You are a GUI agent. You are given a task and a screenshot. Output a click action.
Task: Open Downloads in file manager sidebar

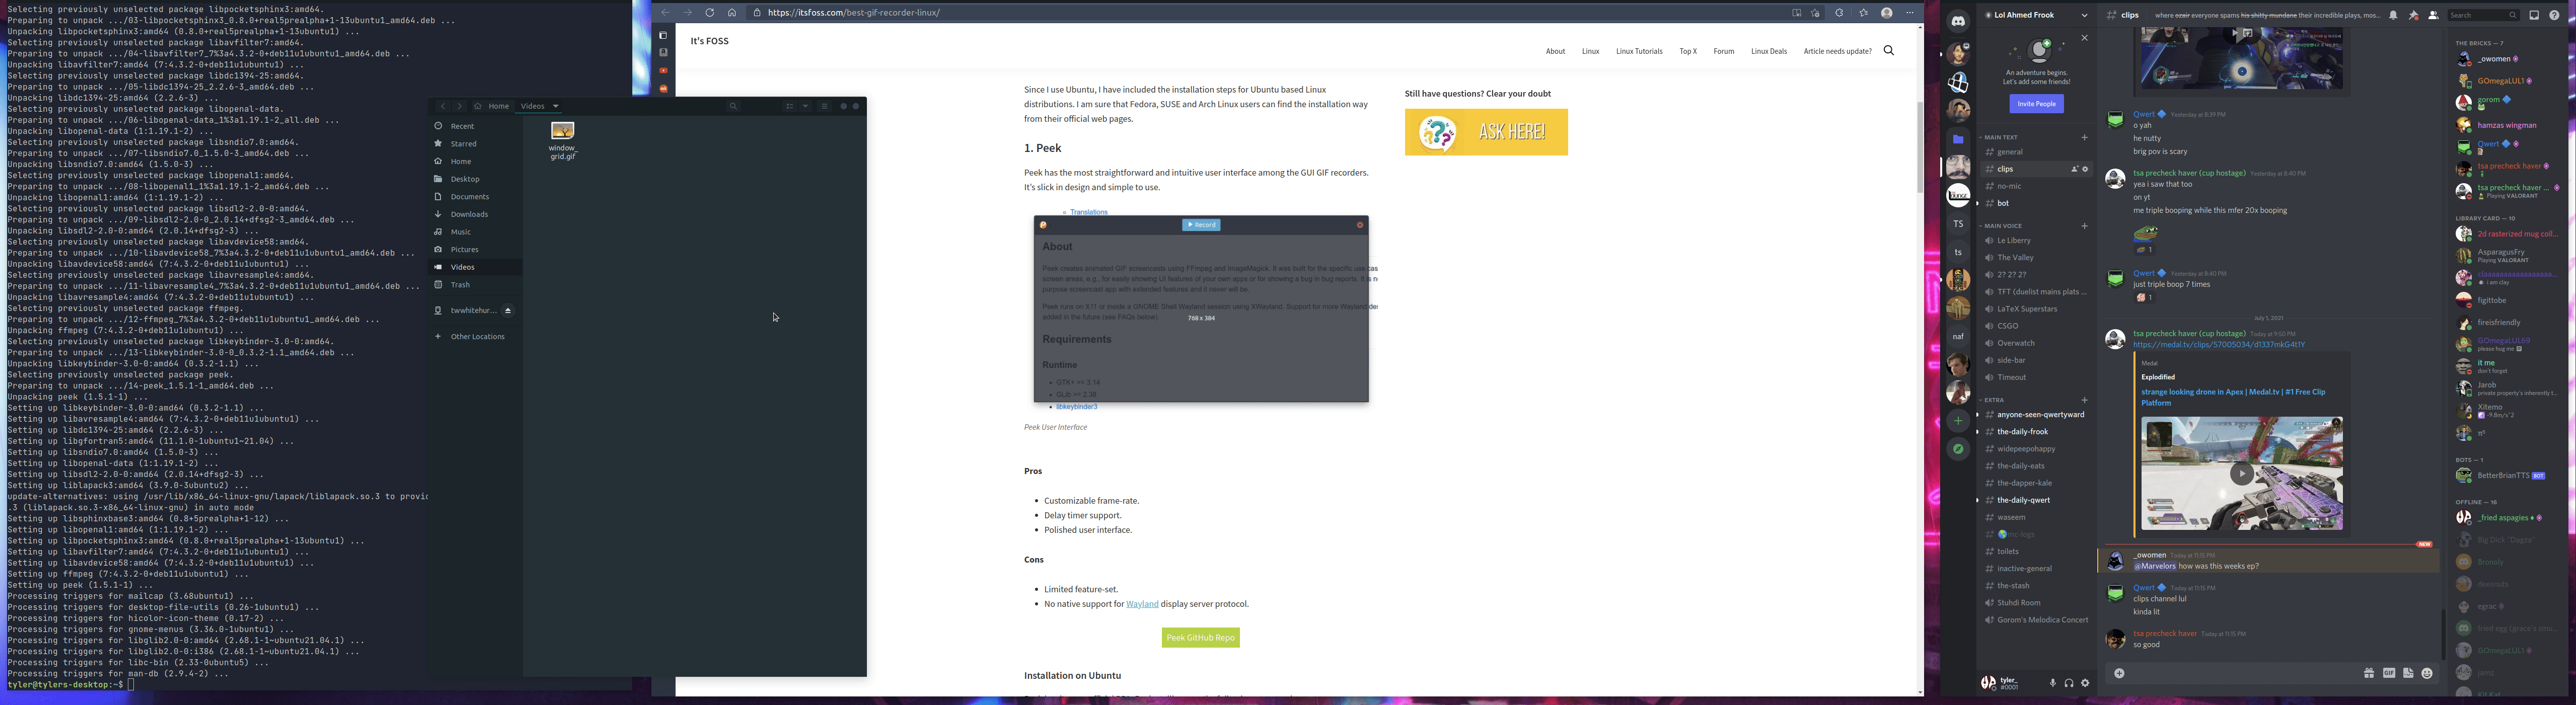point(475,214)
